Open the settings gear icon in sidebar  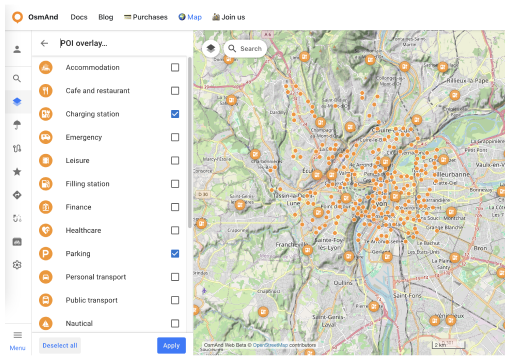pyautogui.click(x=17, y=265)
